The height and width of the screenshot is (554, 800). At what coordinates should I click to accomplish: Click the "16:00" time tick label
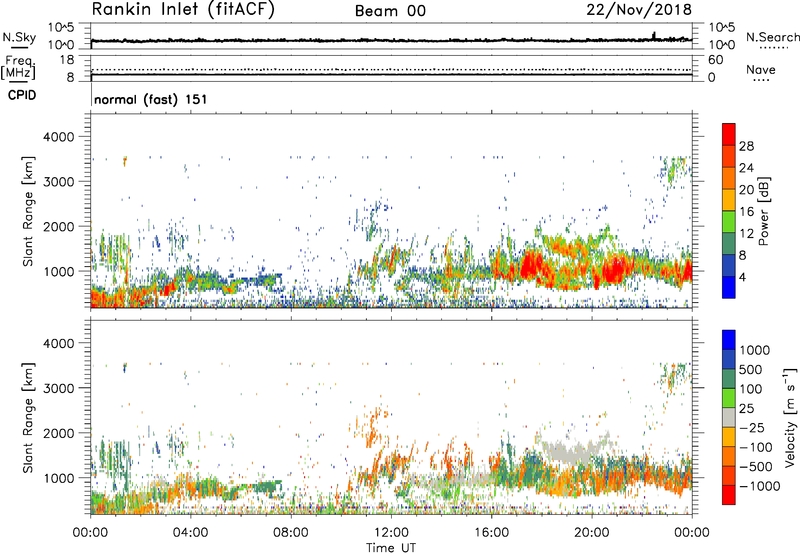[x=491, y=533]
